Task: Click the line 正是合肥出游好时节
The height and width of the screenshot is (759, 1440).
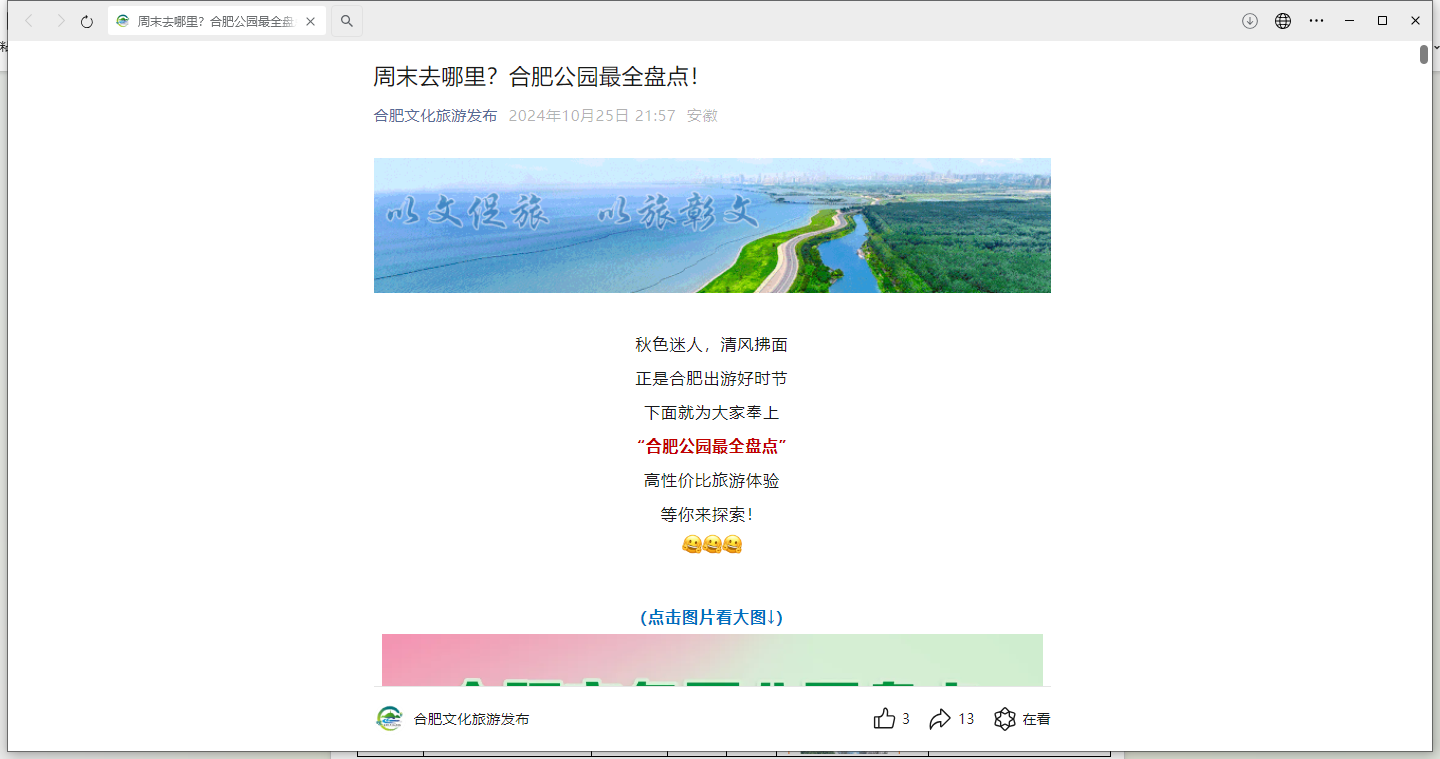Action: tap(712, 379)
